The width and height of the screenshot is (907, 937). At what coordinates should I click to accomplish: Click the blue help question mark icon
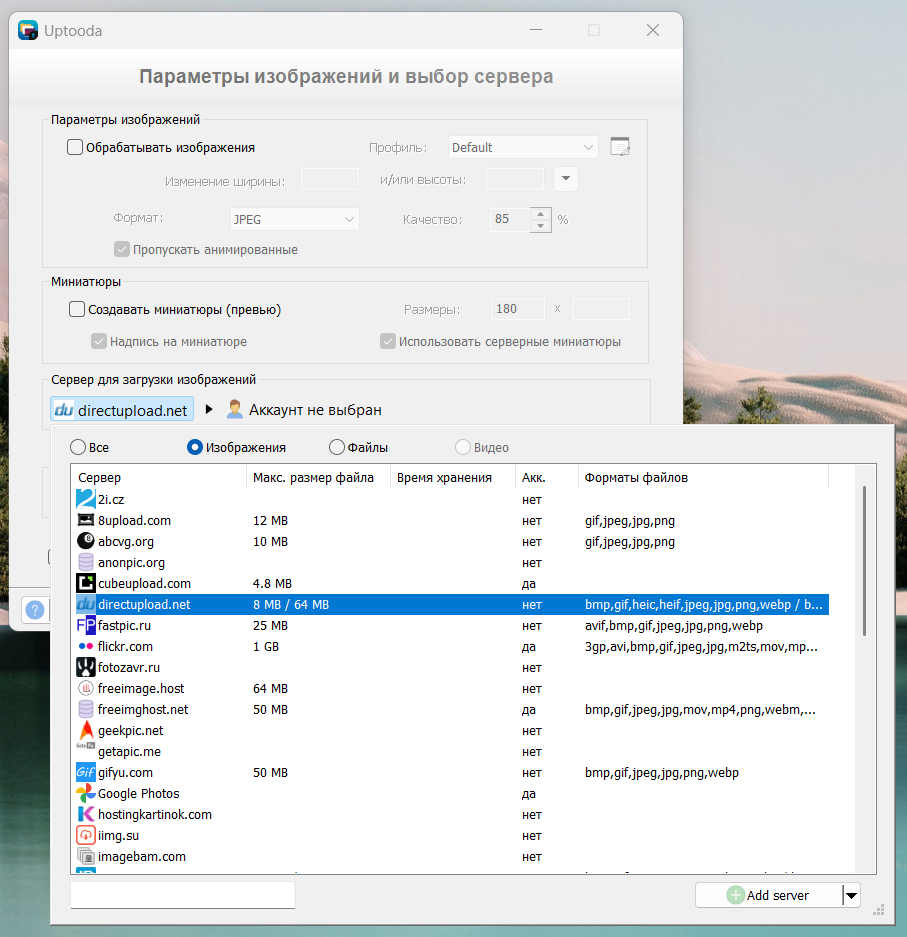35,610
